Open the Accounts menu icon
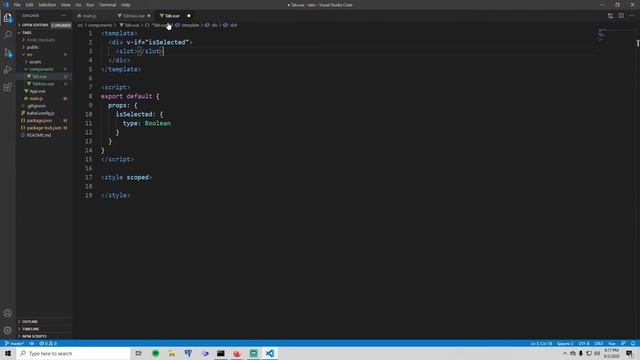640x360 pixels. pos(8,313)
